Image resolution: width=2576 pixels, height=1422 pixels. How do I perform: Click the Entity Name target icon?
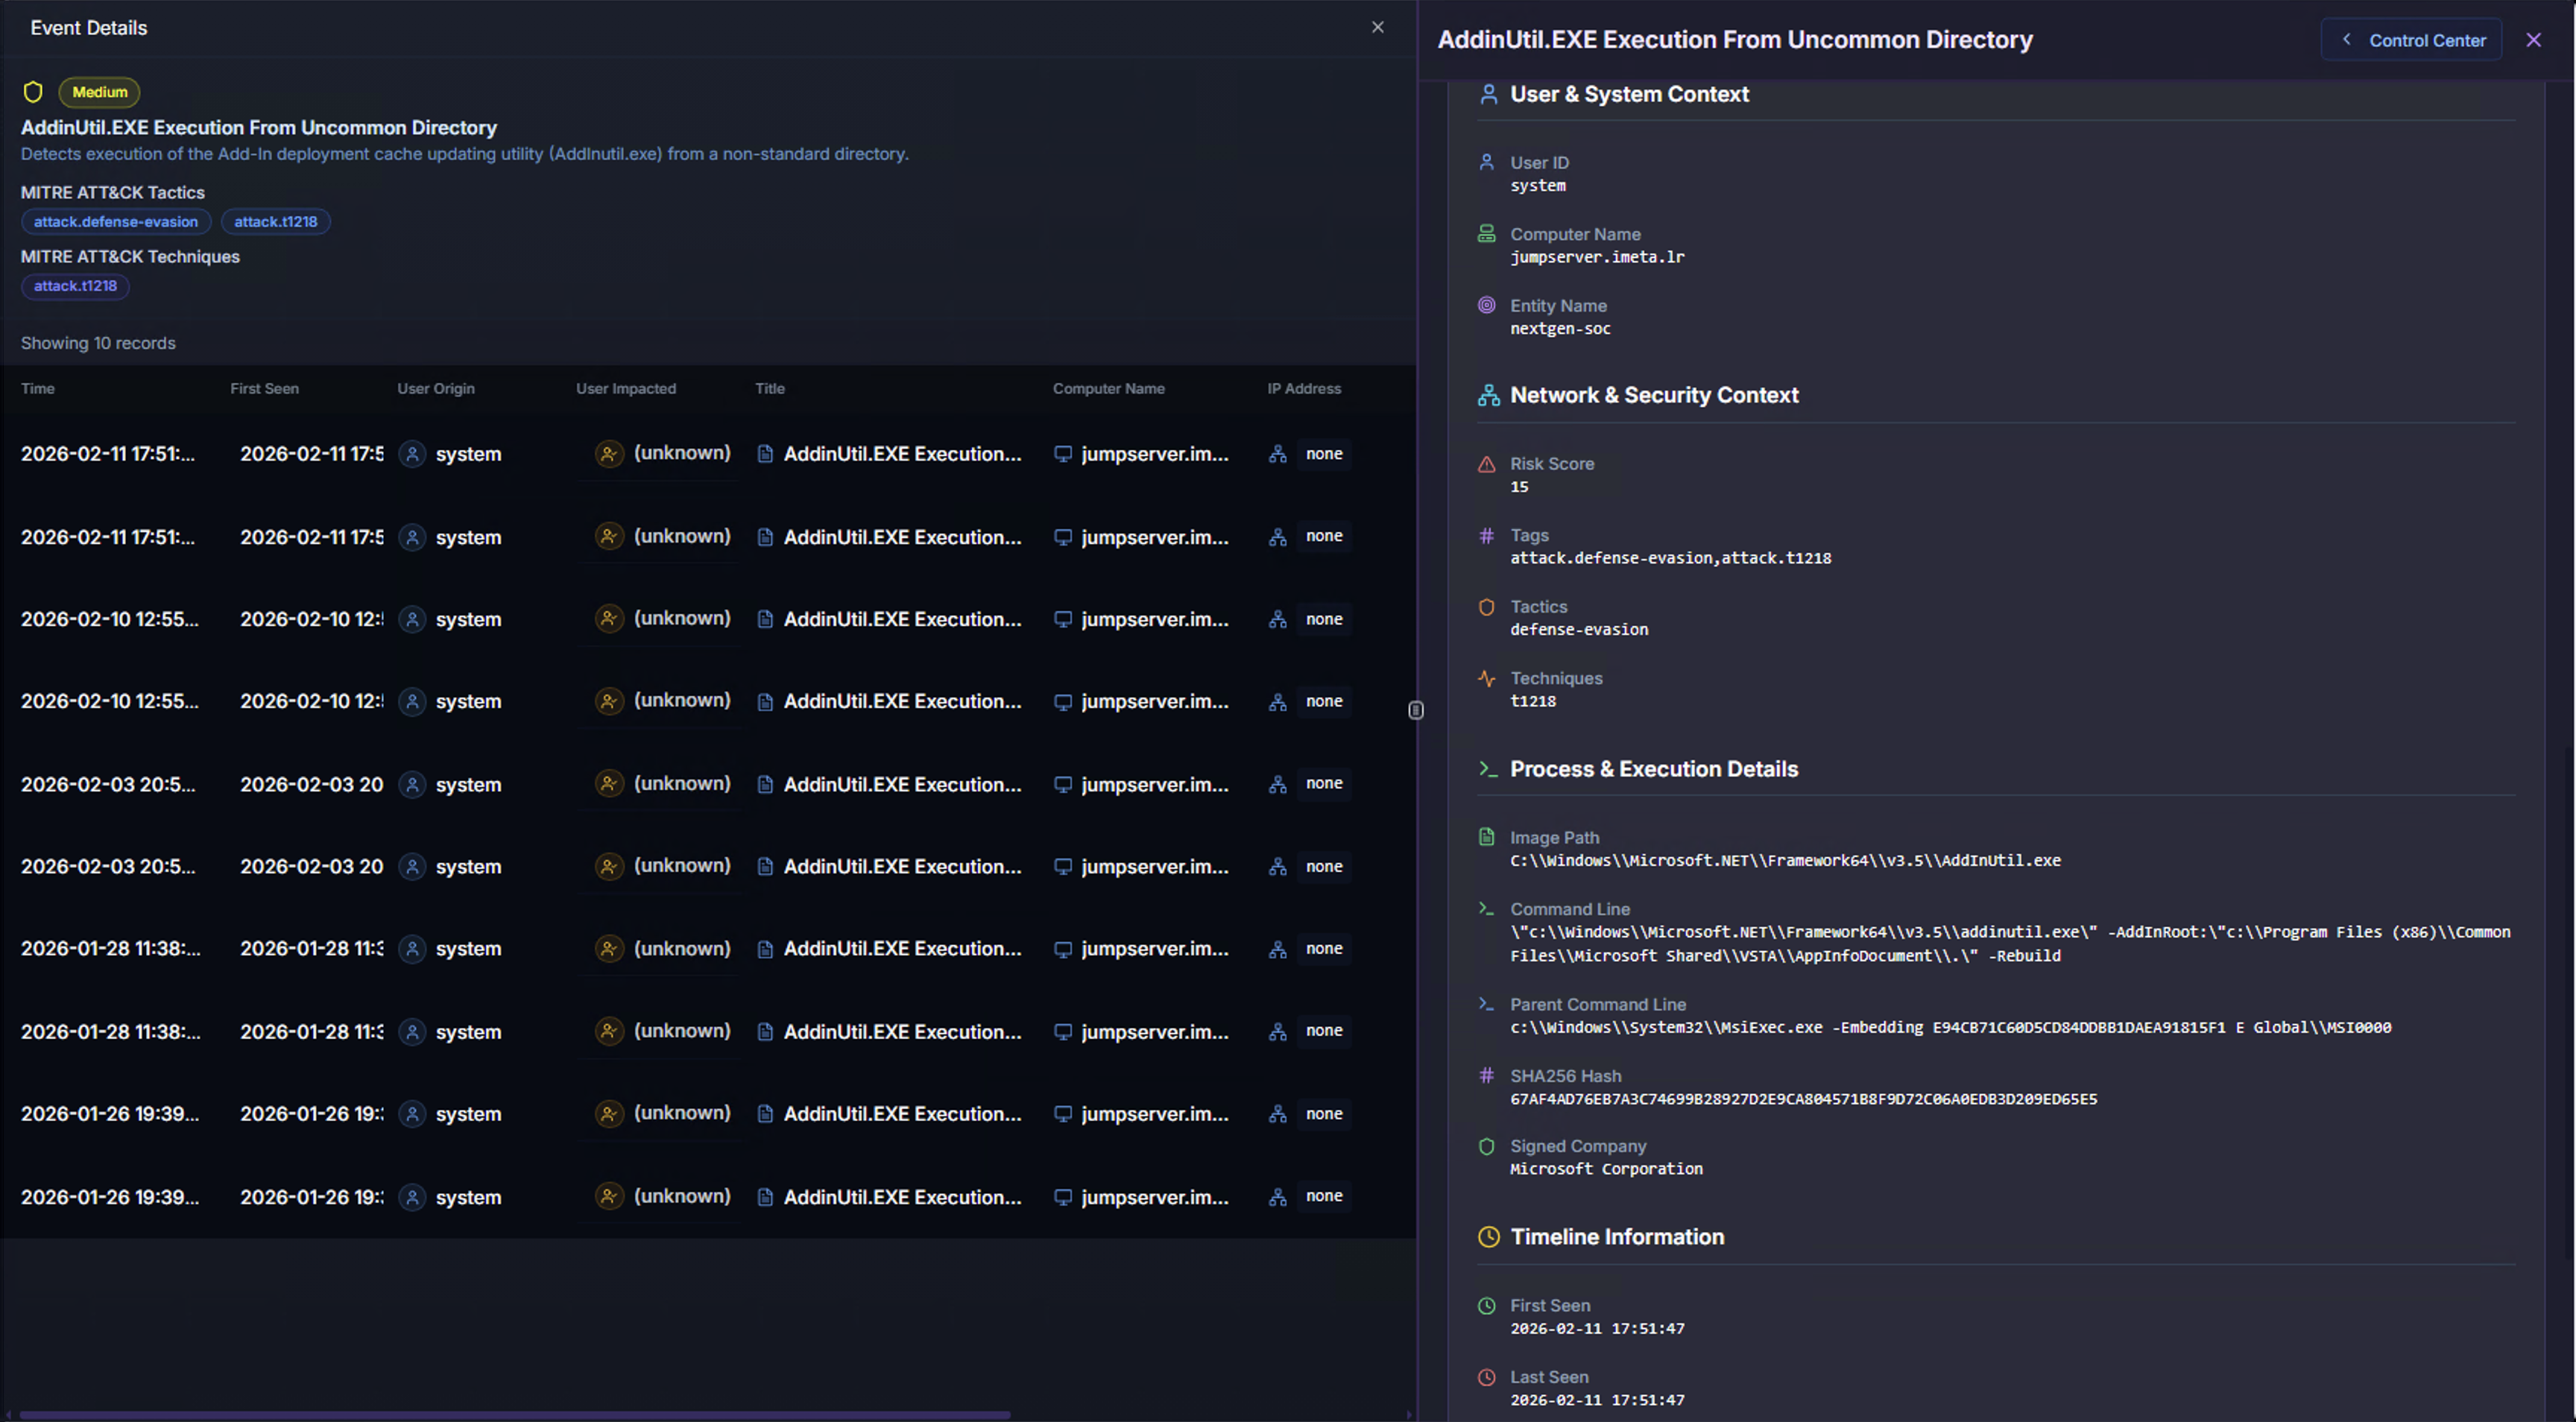click(1487, 305)
